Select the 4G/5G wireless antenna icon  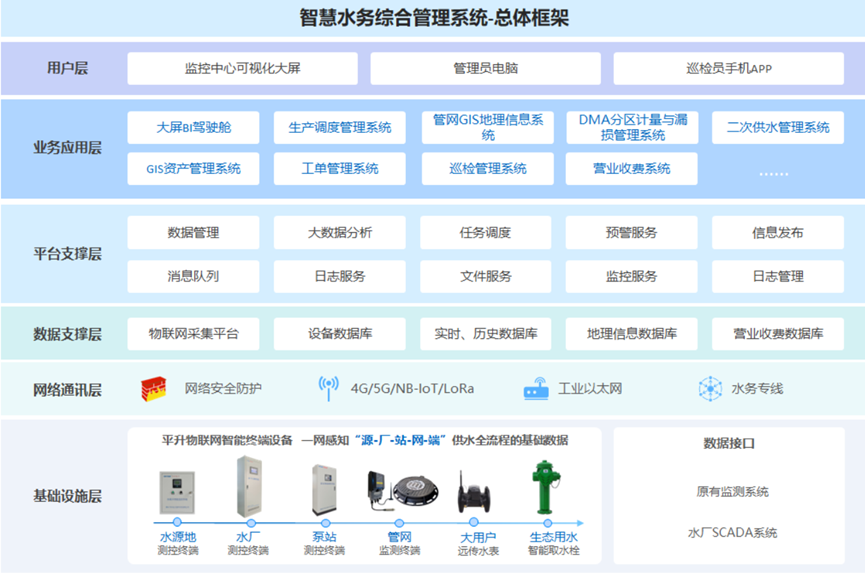point(328,388)
